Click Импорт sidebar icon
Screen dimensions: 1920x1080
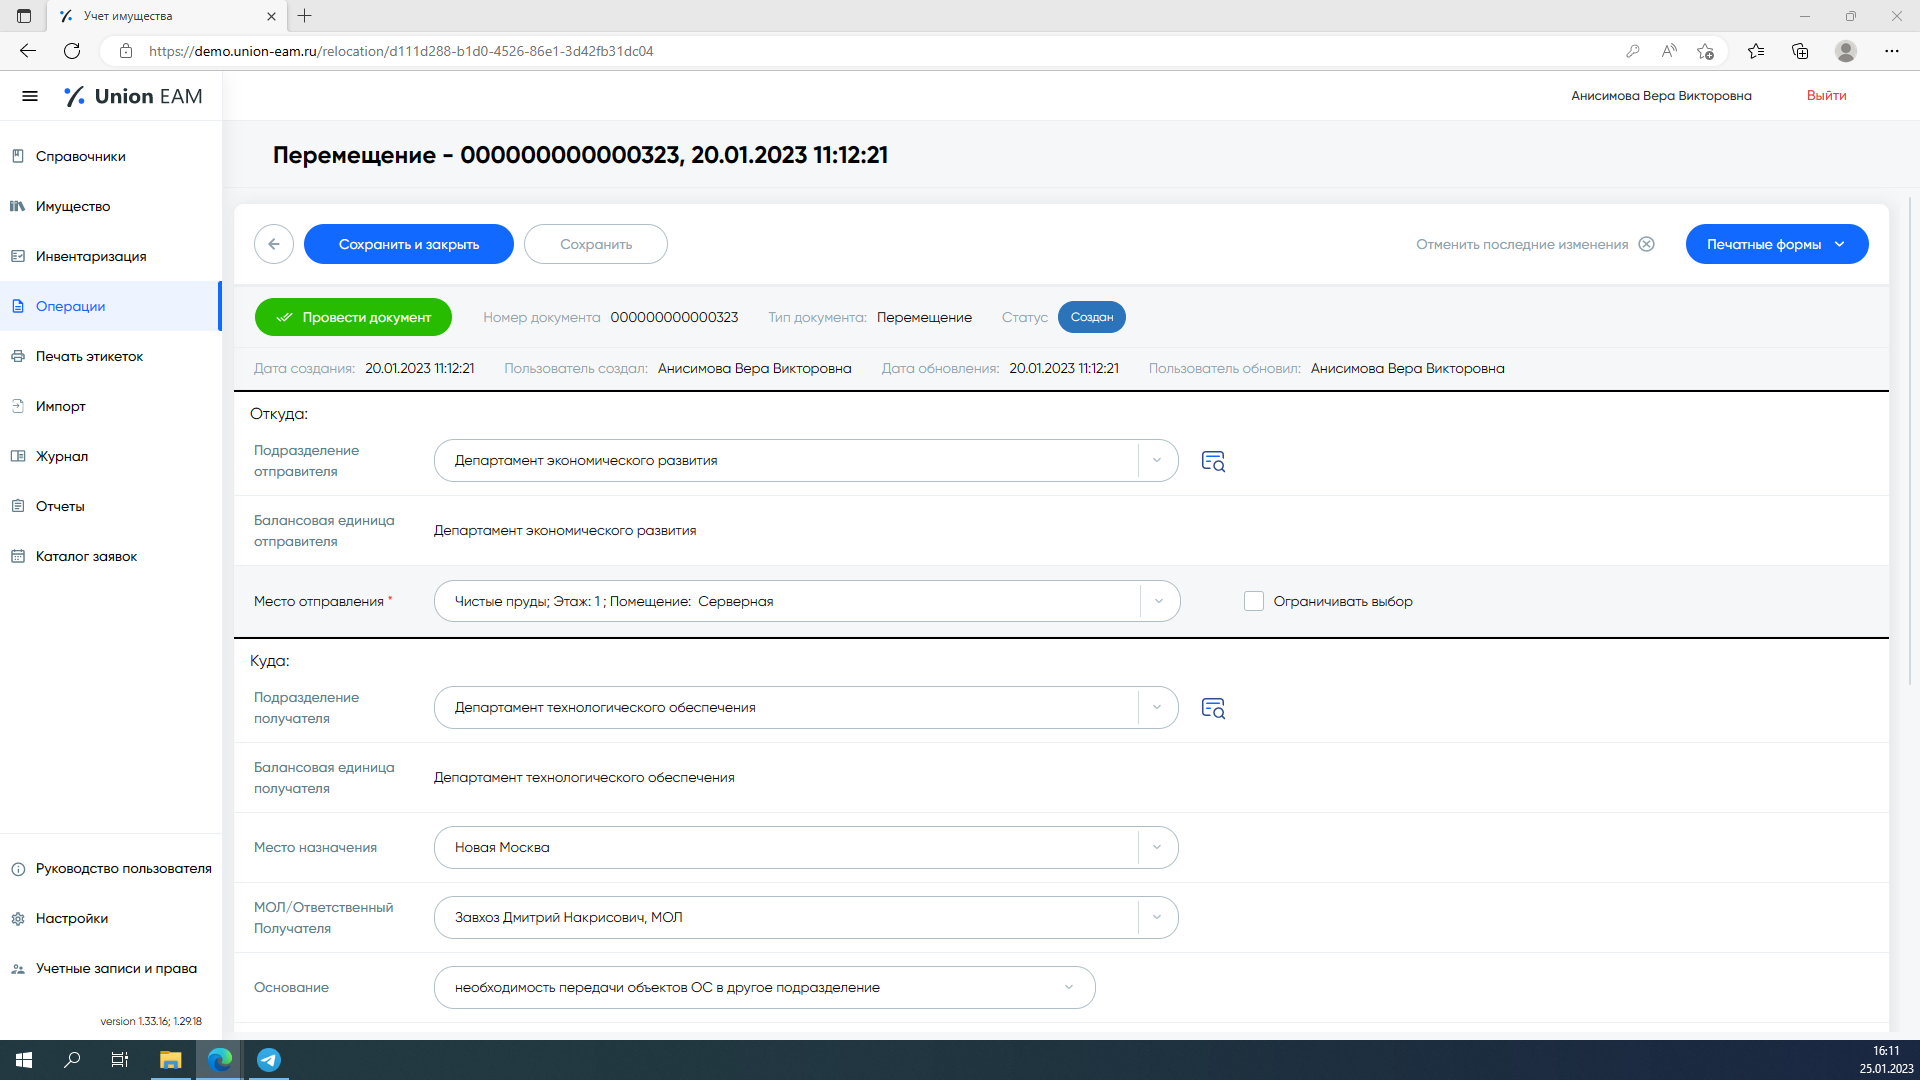coord(18,406)
